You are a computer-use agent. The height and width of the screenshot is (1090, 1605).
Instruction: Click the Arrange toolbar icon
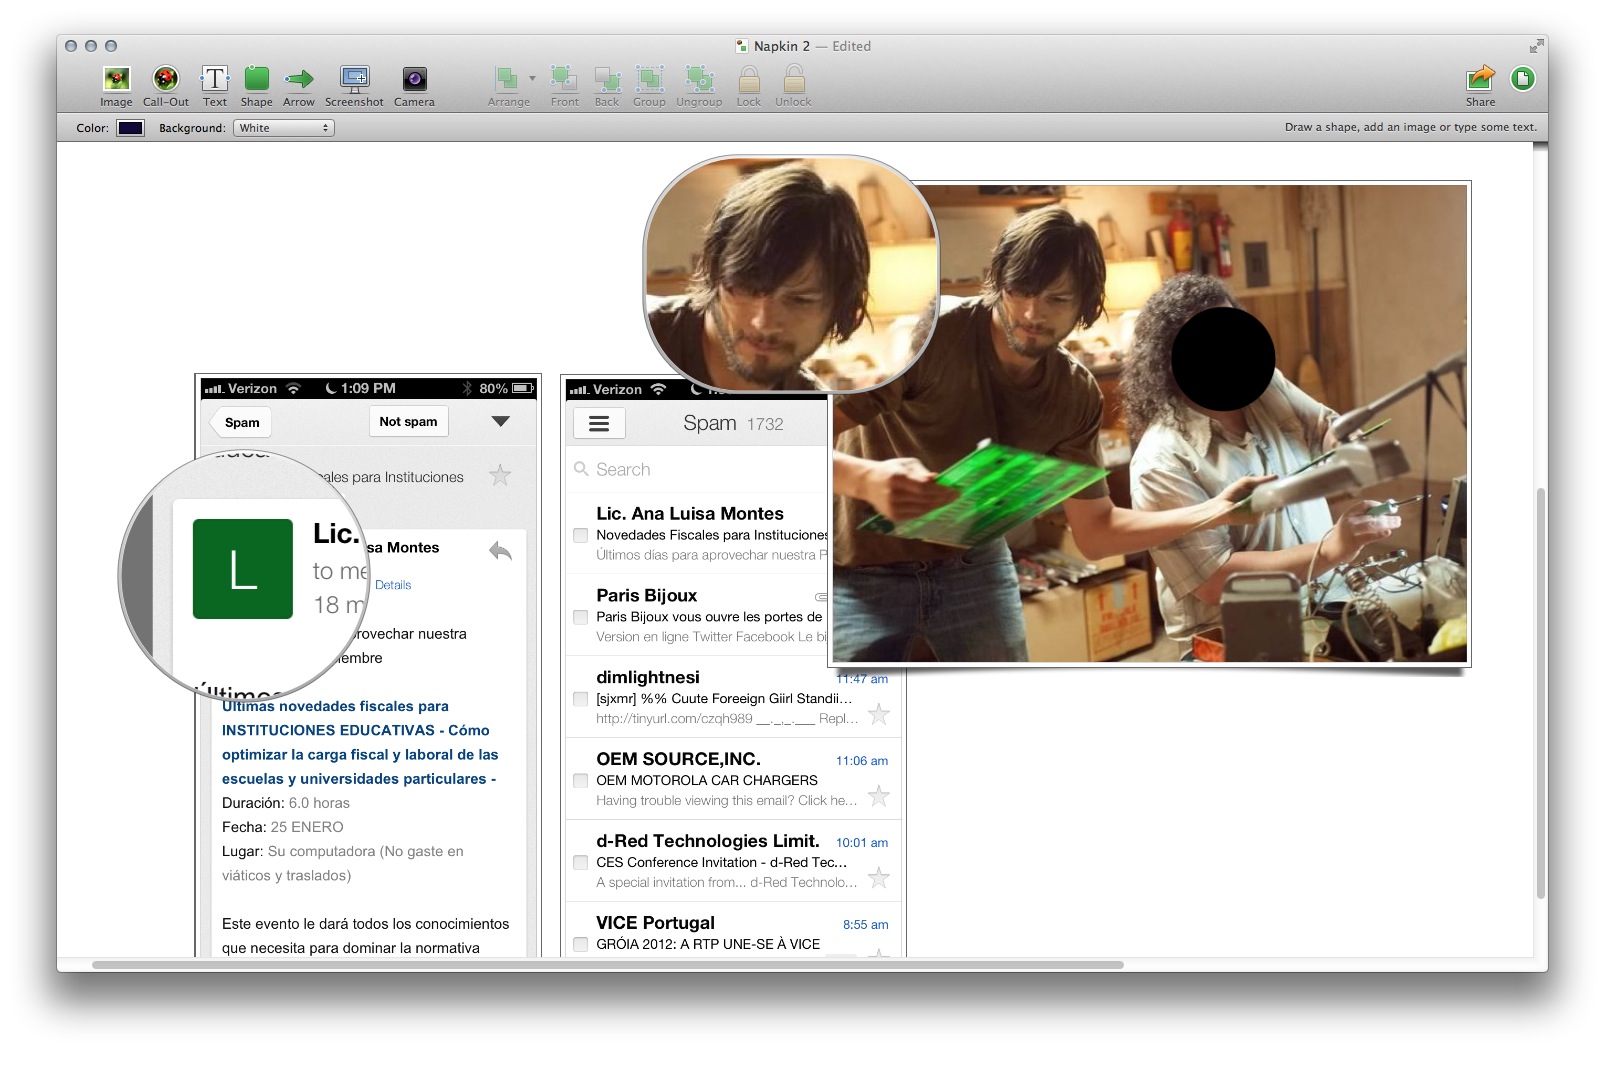click(x=508, y=86)
